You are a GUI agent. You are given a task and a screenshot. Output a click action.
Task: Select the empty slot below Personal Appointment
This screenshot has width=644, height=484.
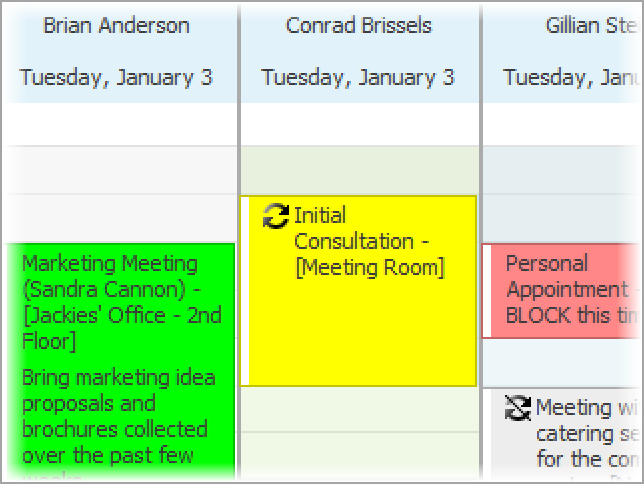click(562, 363)
